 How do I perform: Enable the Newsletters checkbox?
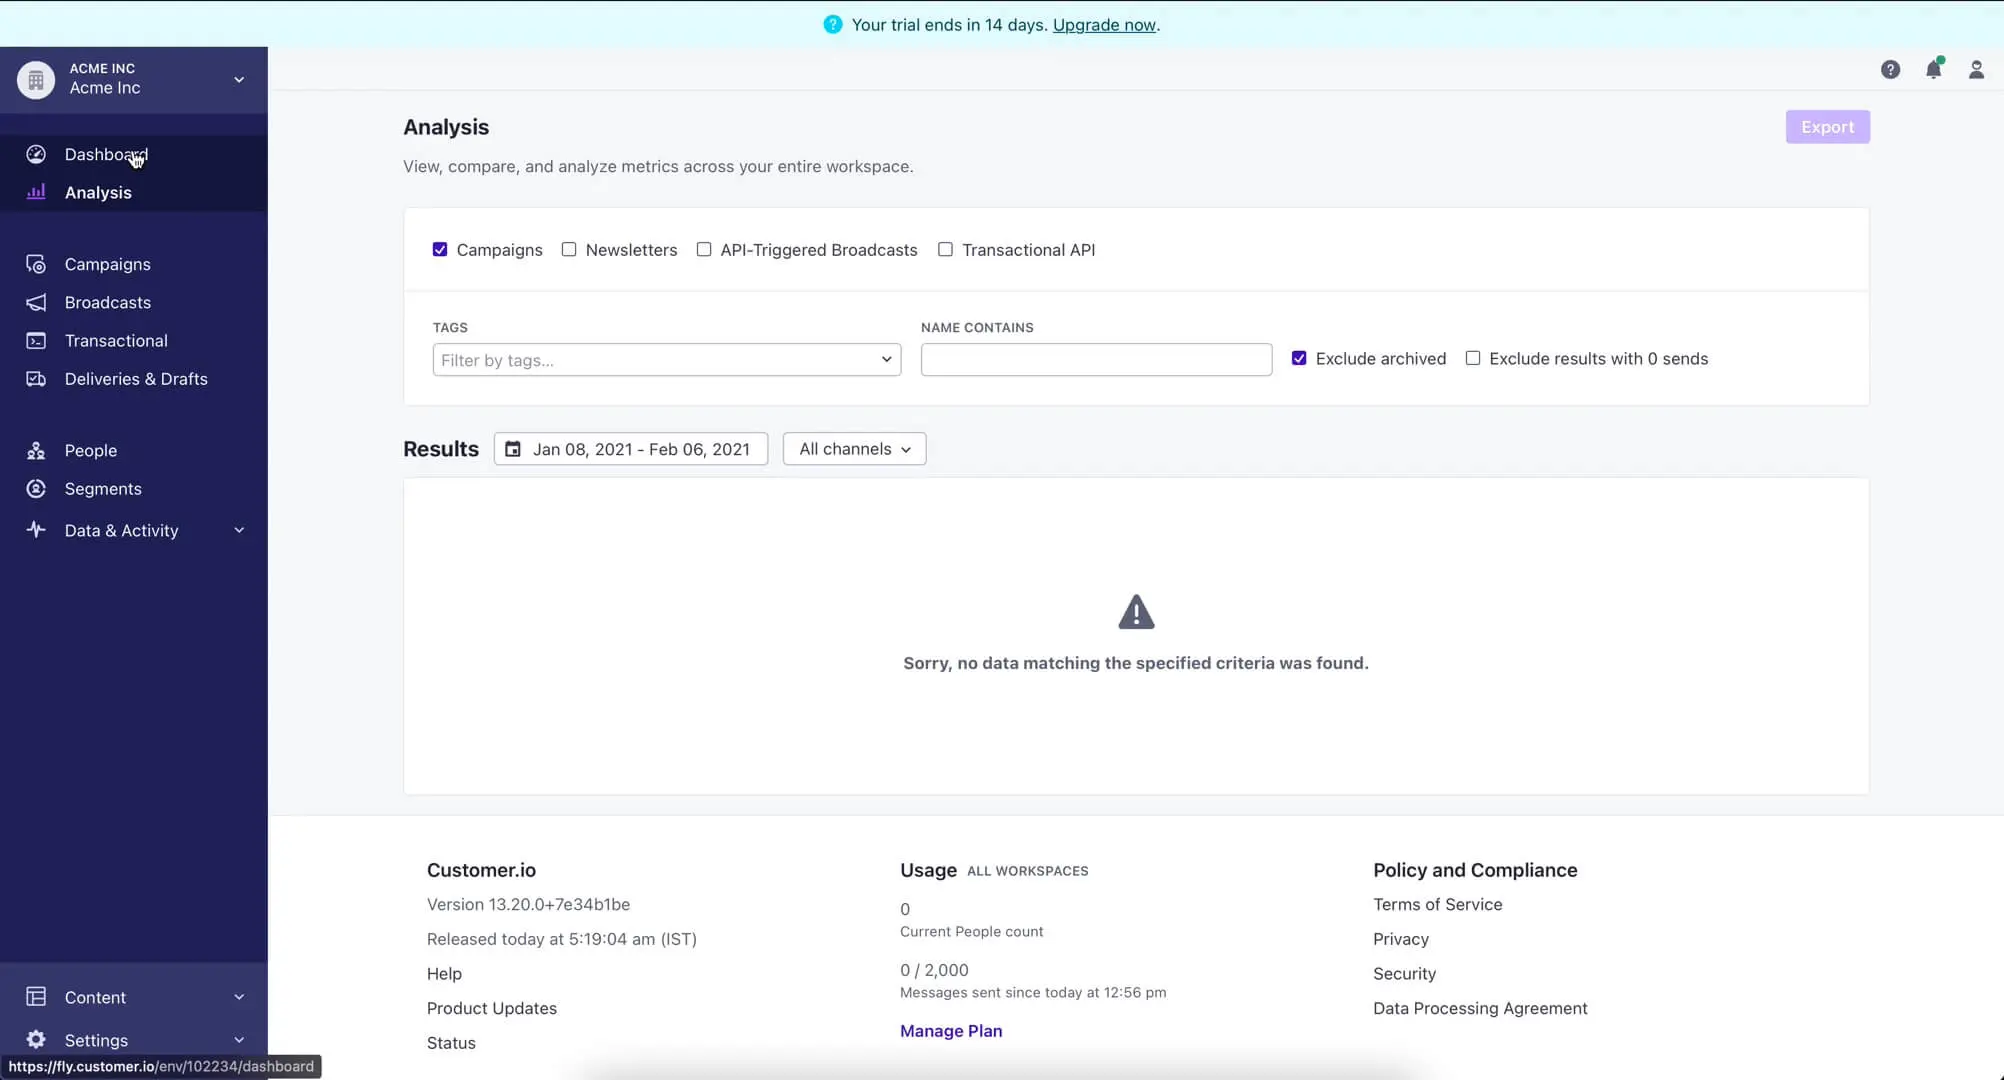[x=569, y=249]
